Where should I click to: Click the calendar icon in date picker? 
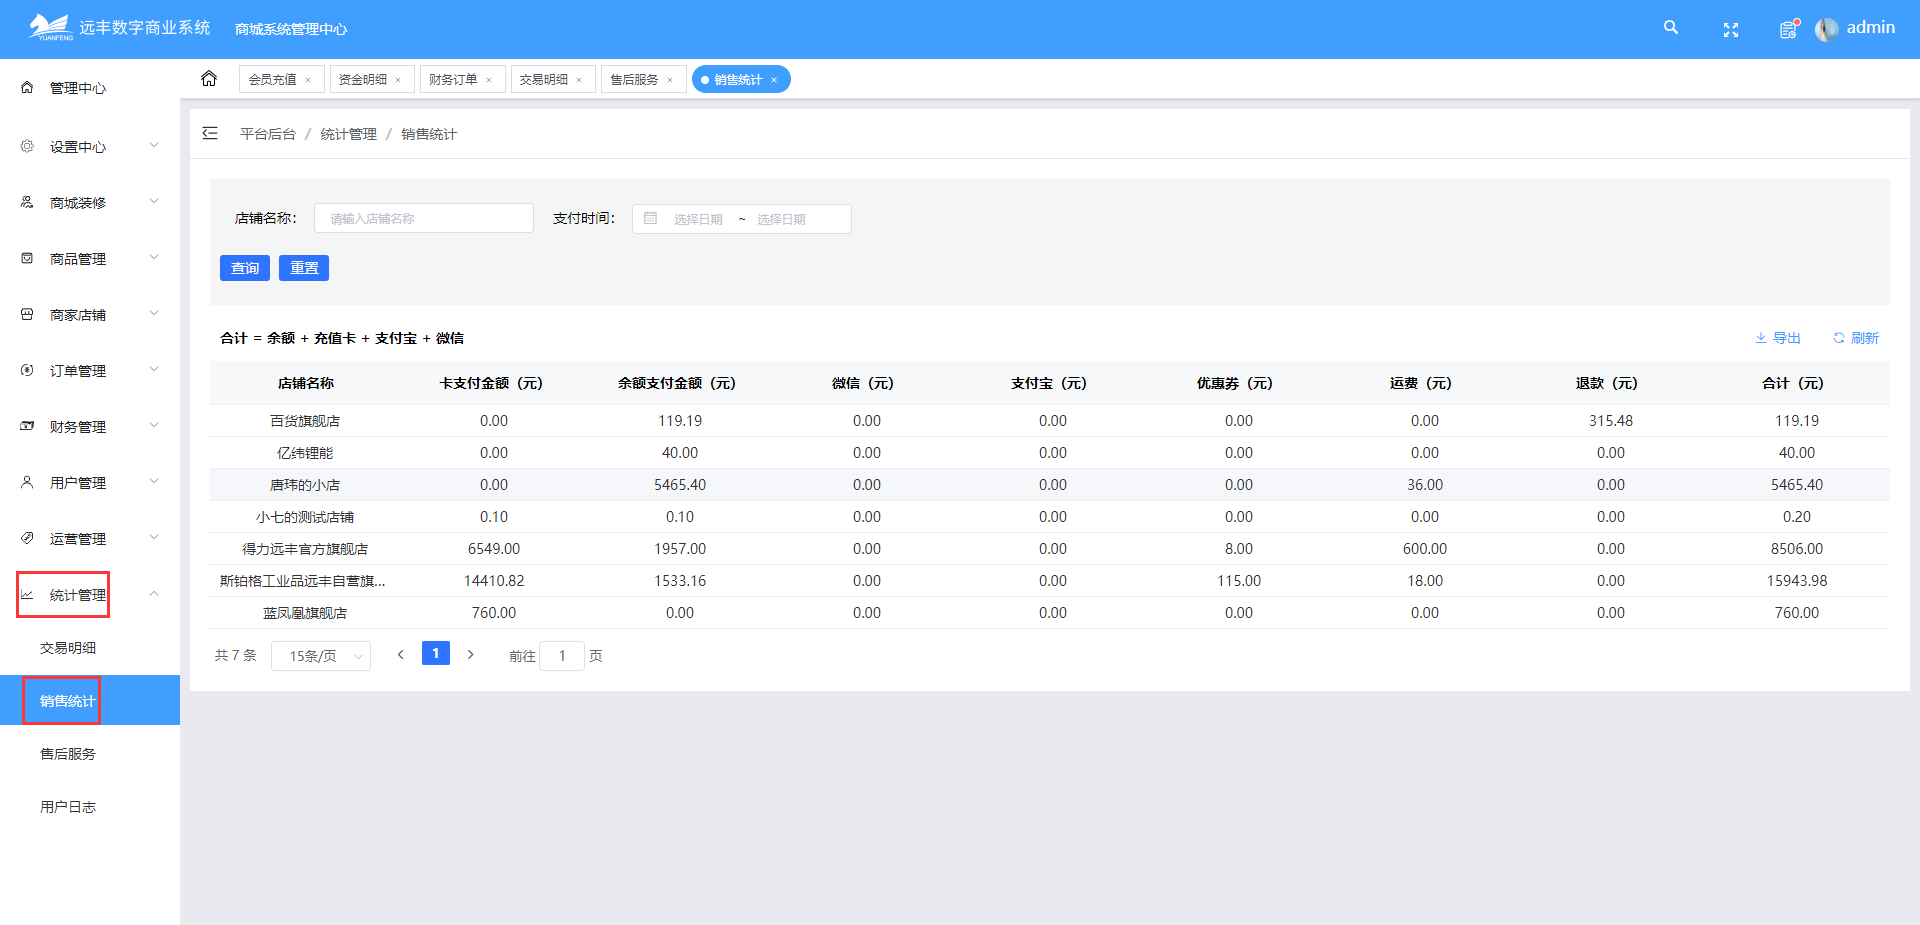(x=650, y=218)
